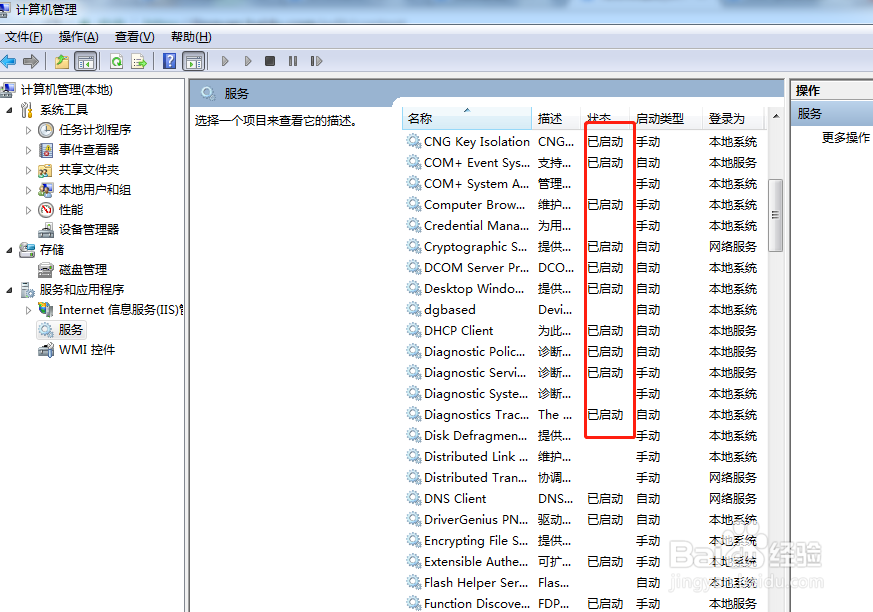
Task: Select 共享文件夹 in the tree
Action: pos(89,170)
